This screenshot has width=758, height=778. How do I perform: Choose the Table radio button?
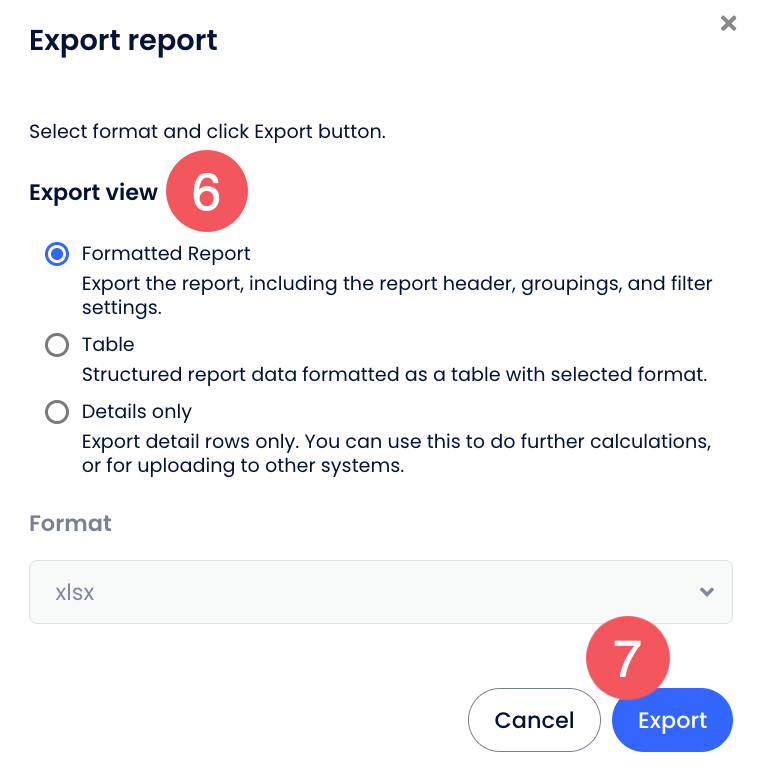tap(57, 345)
